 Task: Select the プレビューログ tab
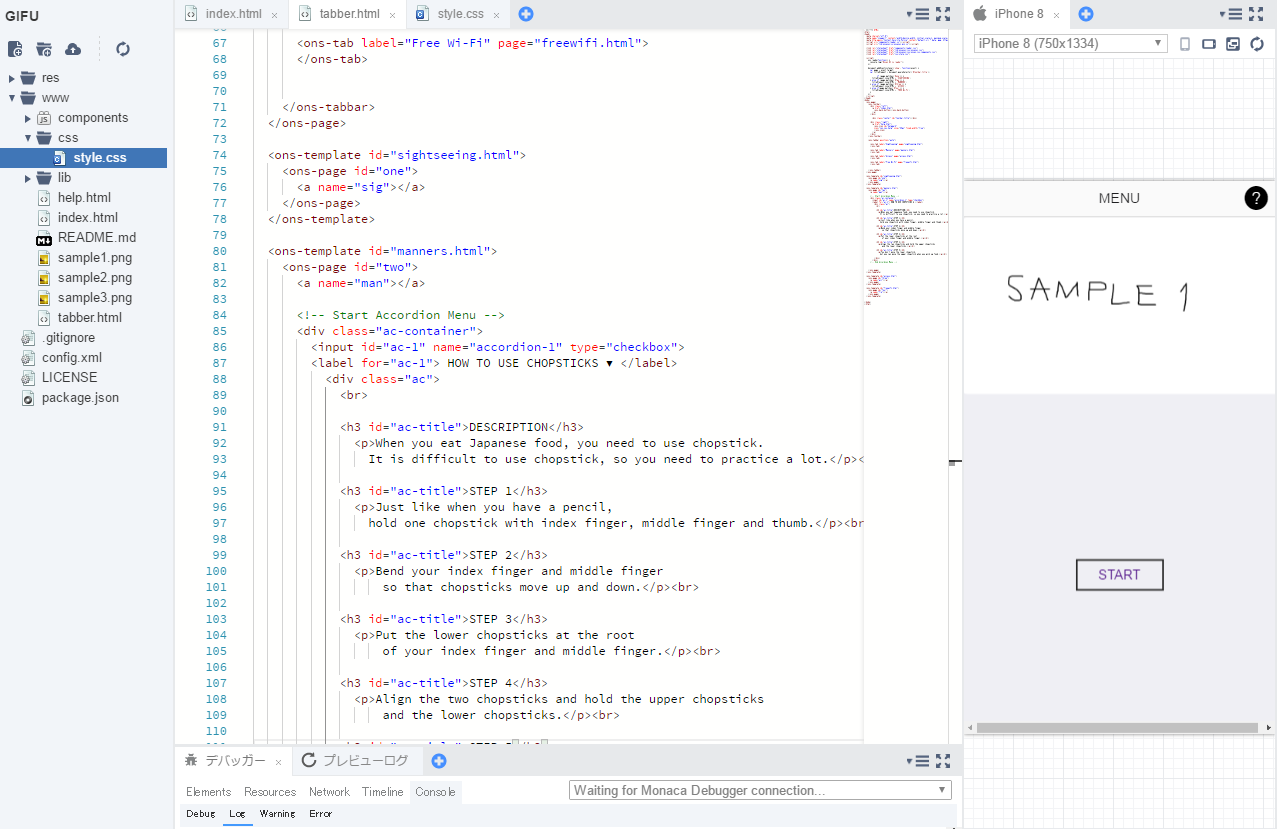point(358,761)
